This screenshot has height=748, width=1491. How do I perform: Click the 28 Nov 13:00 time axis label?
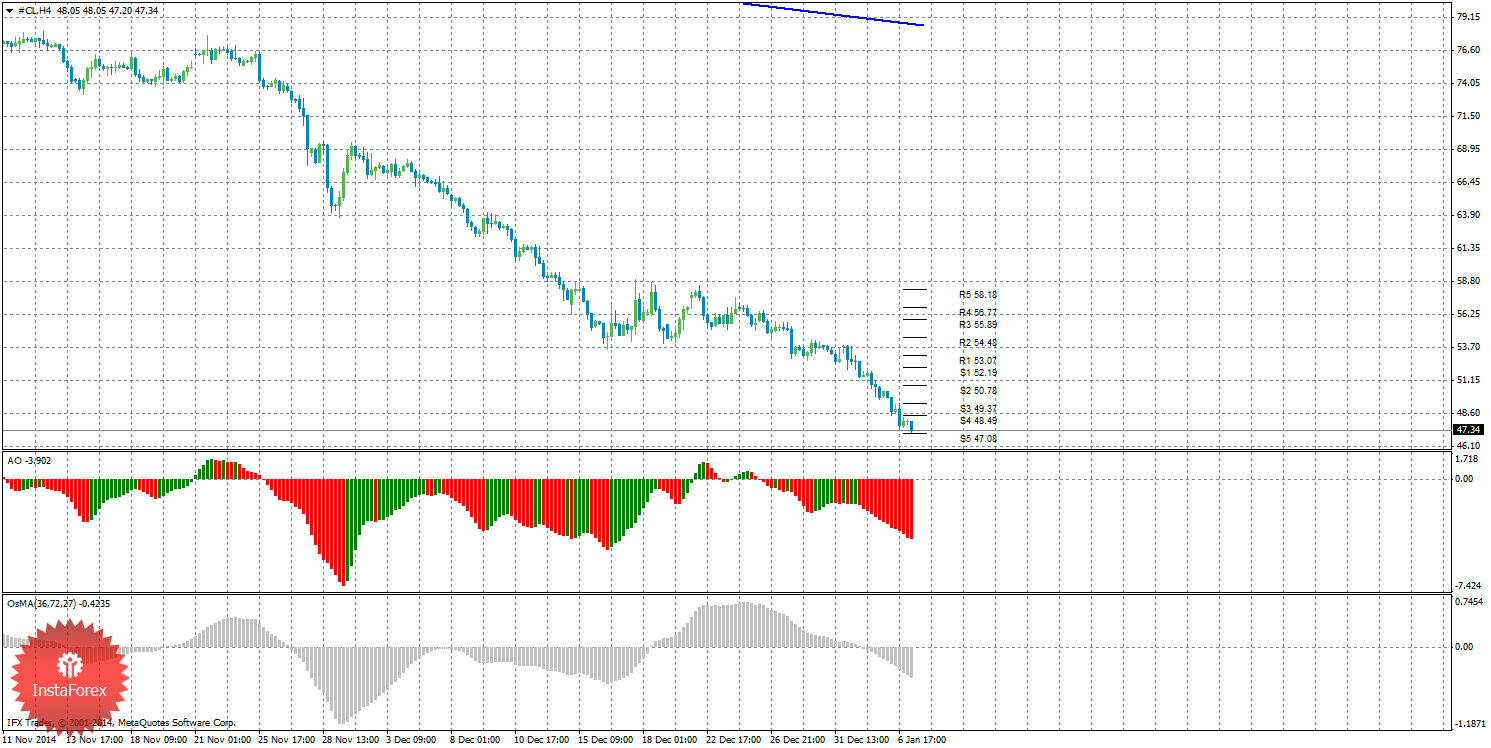350,740
